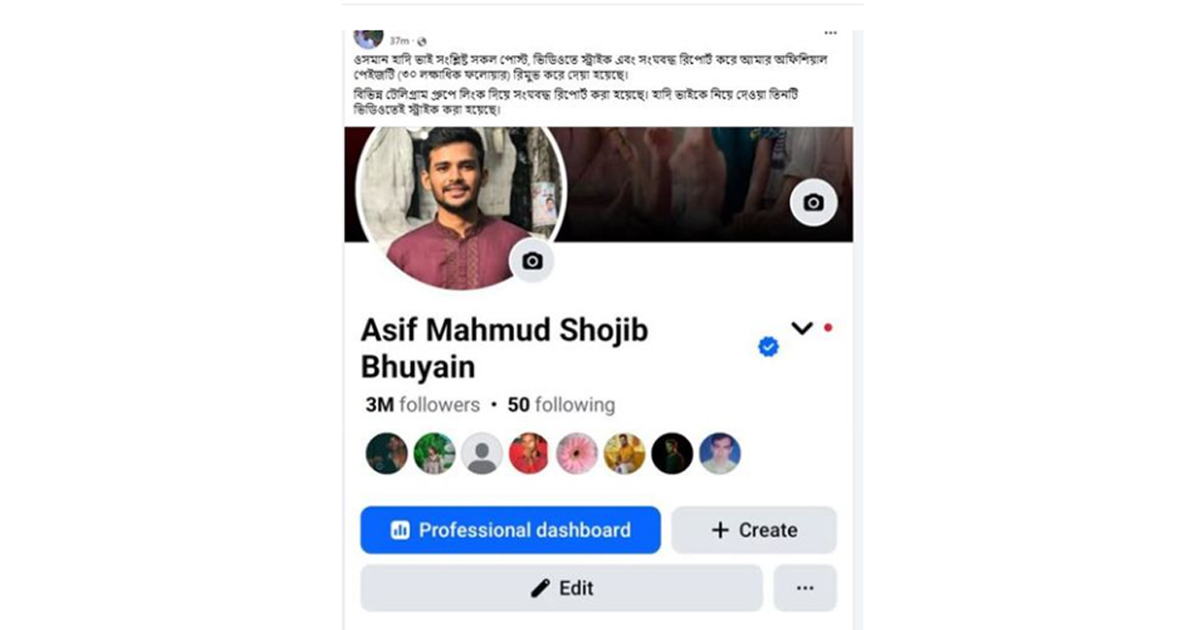The width and height of the screenshot is (1200, 630).
Task: Open the three-dot menu beside Edit
Action: point(805,588)
